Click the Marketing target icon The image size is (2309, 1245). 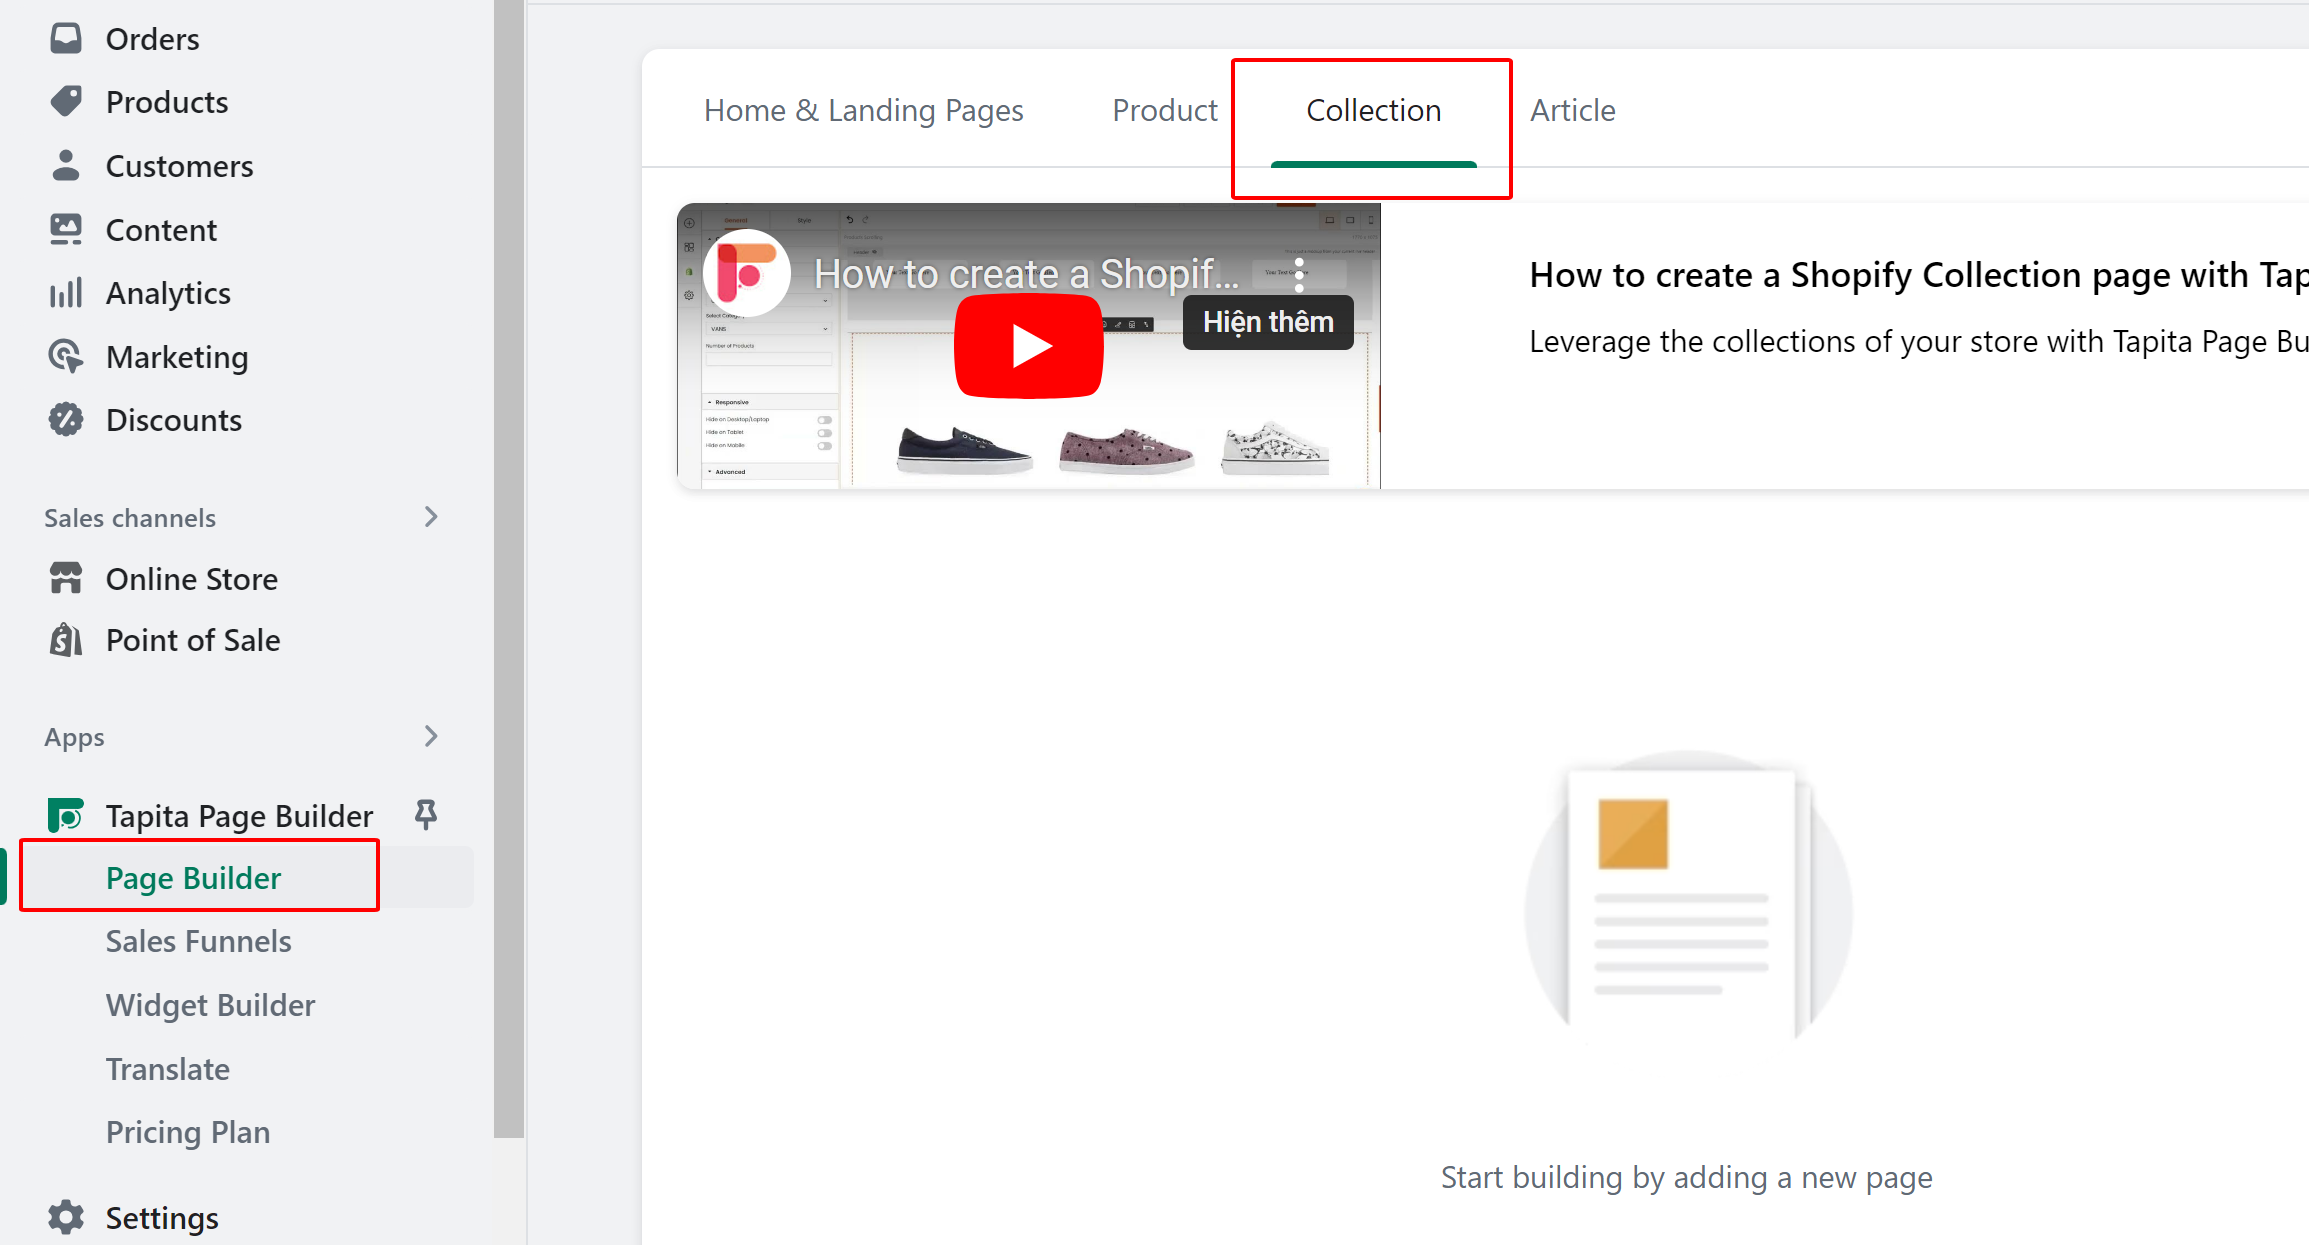click(x=66, y=356)
